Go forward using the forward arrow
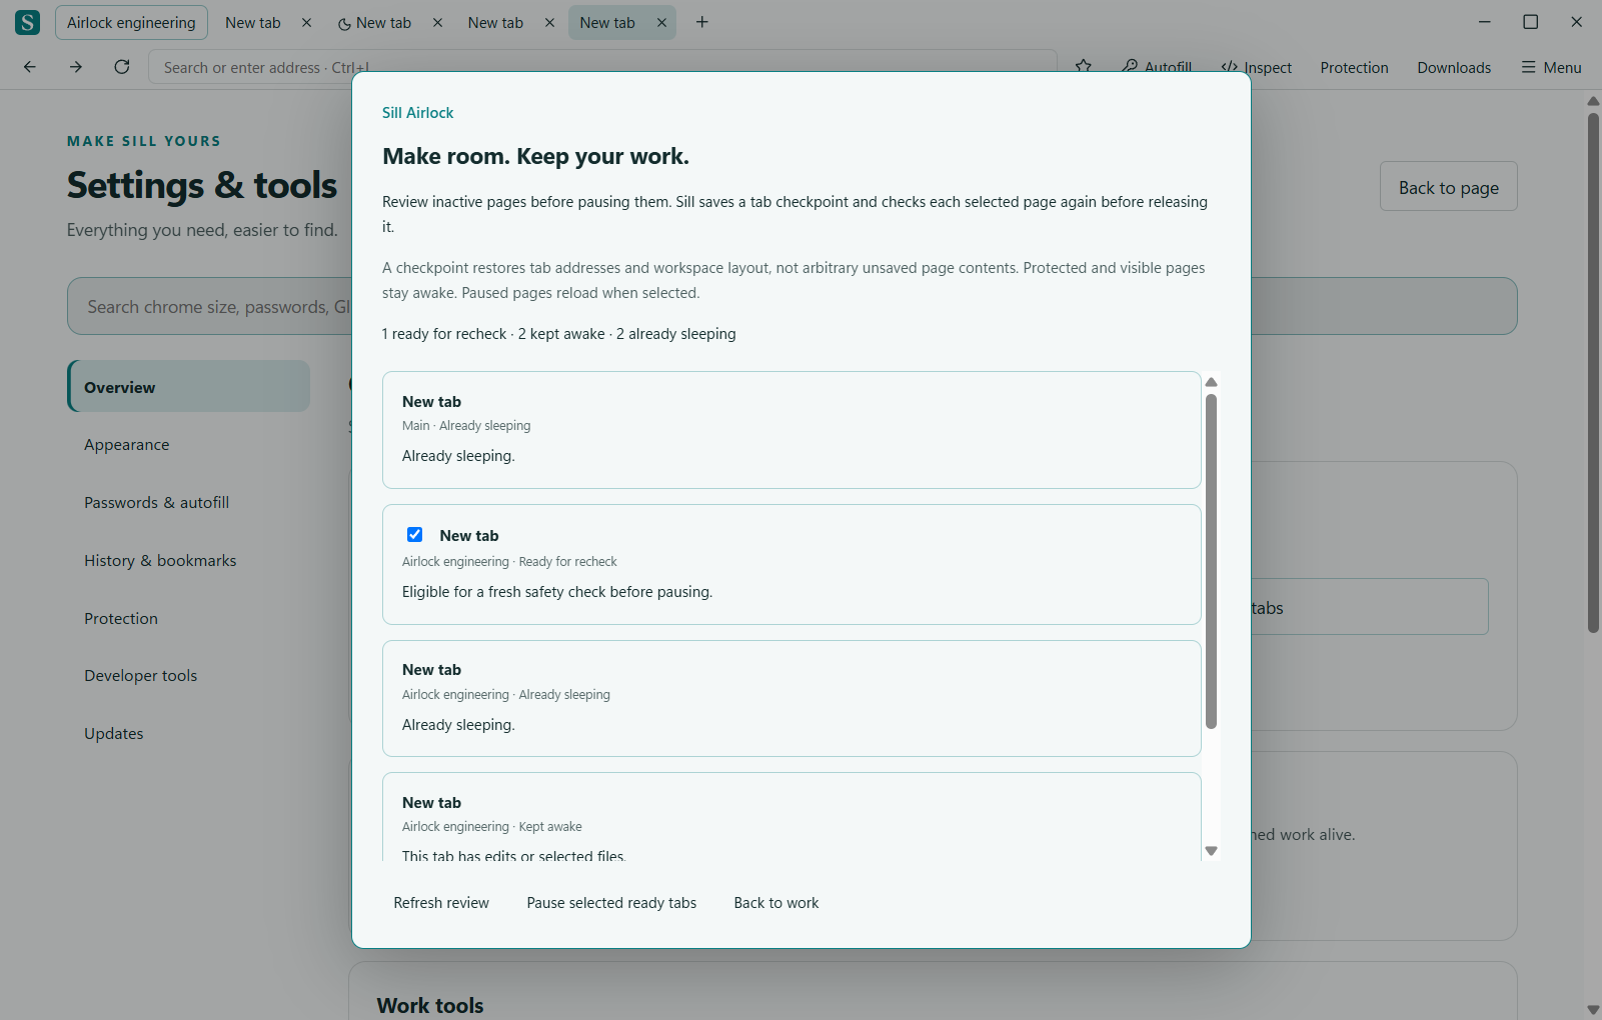This screenshot has width=1602, height=1020. [x=76, y=67]
